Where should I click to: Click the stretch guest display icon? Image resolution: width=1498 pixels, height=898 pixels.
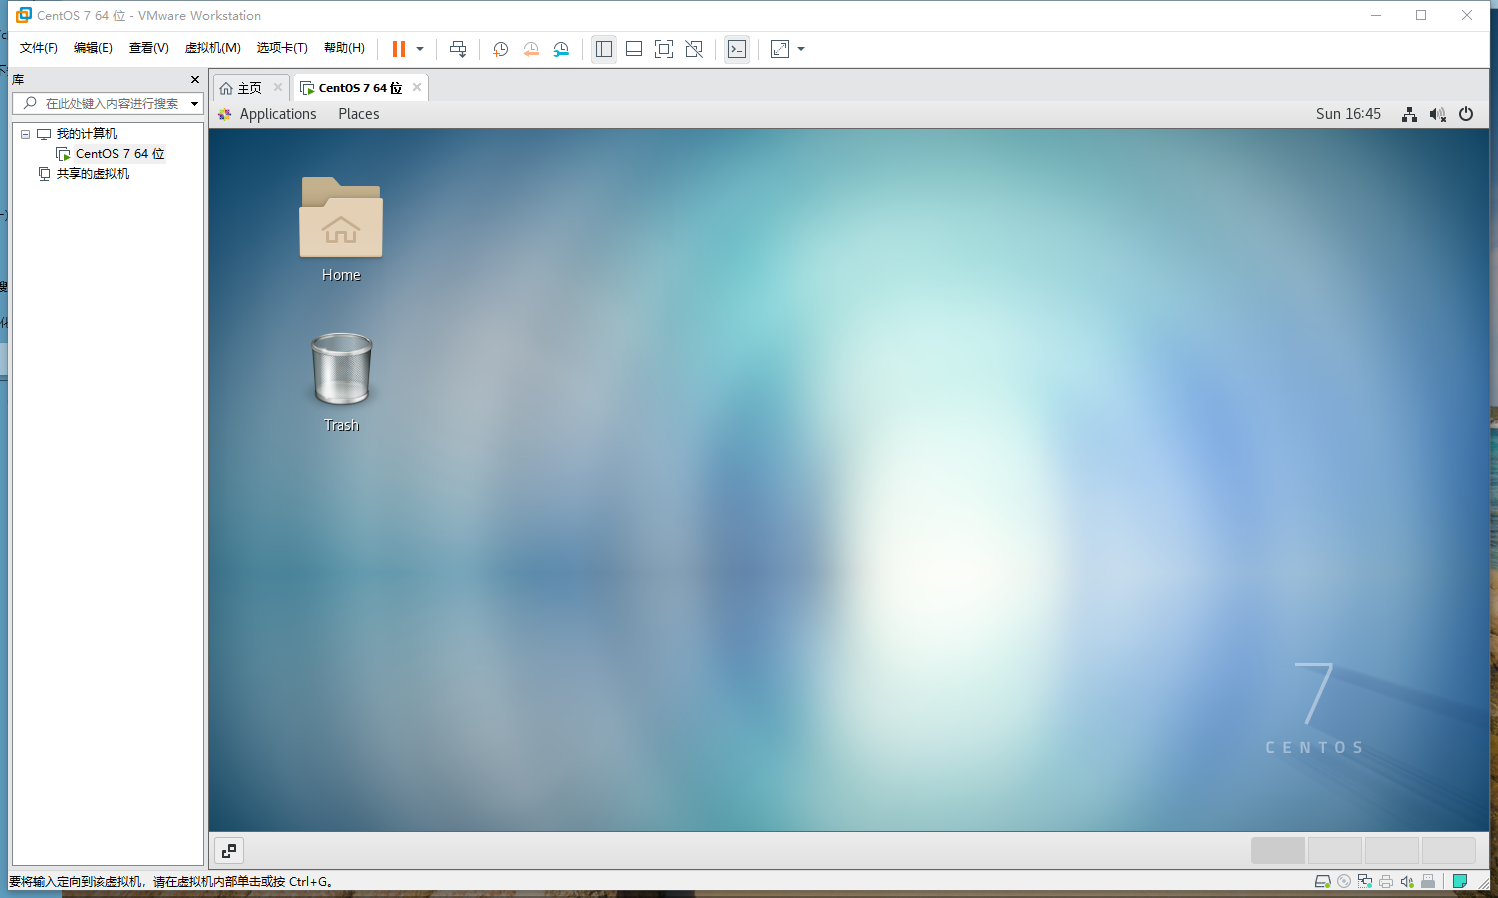780,49
